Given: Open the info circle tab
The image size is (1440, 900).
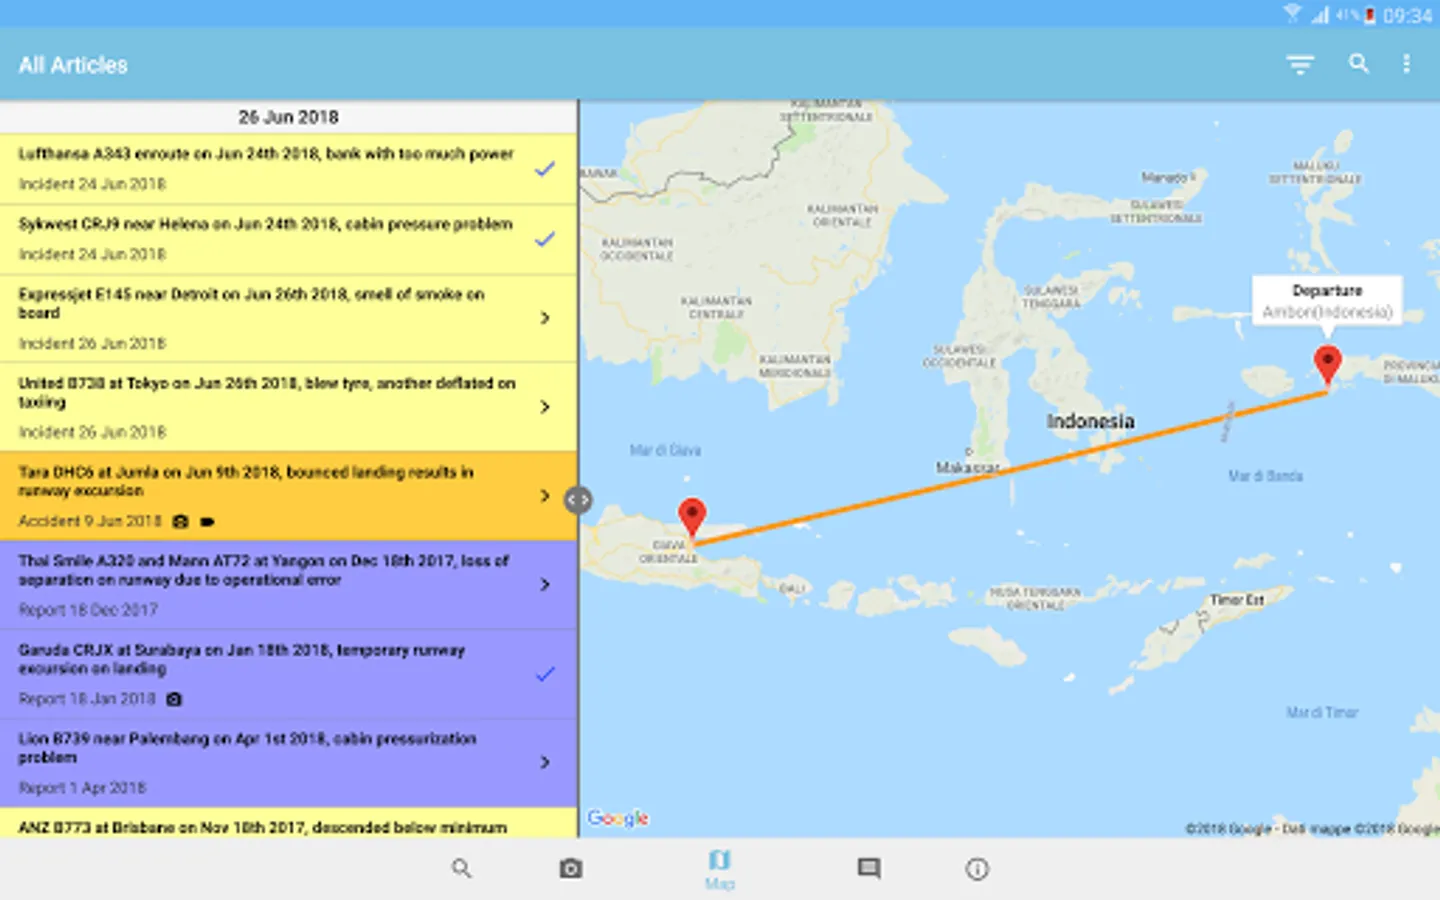Looking at the screenshot, I should coord(977,869).
